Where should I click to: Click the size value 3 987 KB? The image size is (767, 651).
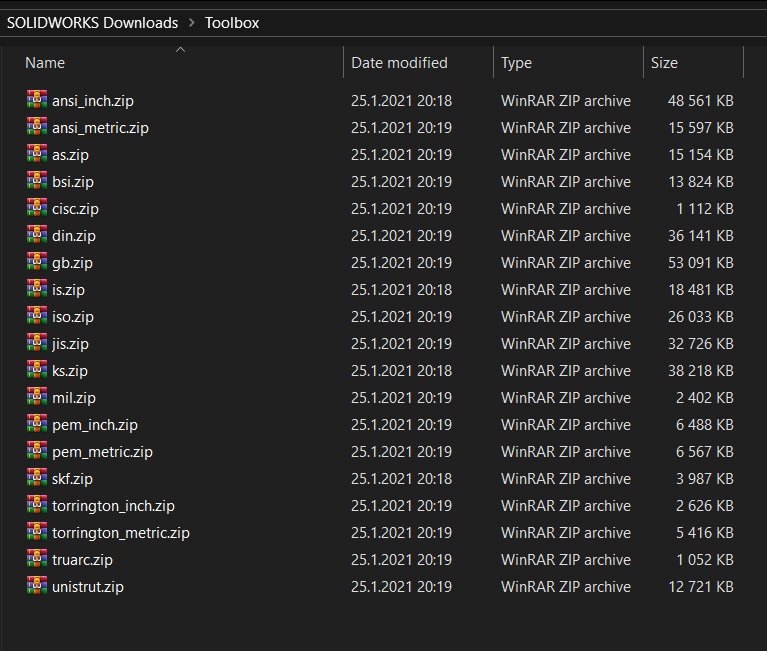(x=705, y=479)
